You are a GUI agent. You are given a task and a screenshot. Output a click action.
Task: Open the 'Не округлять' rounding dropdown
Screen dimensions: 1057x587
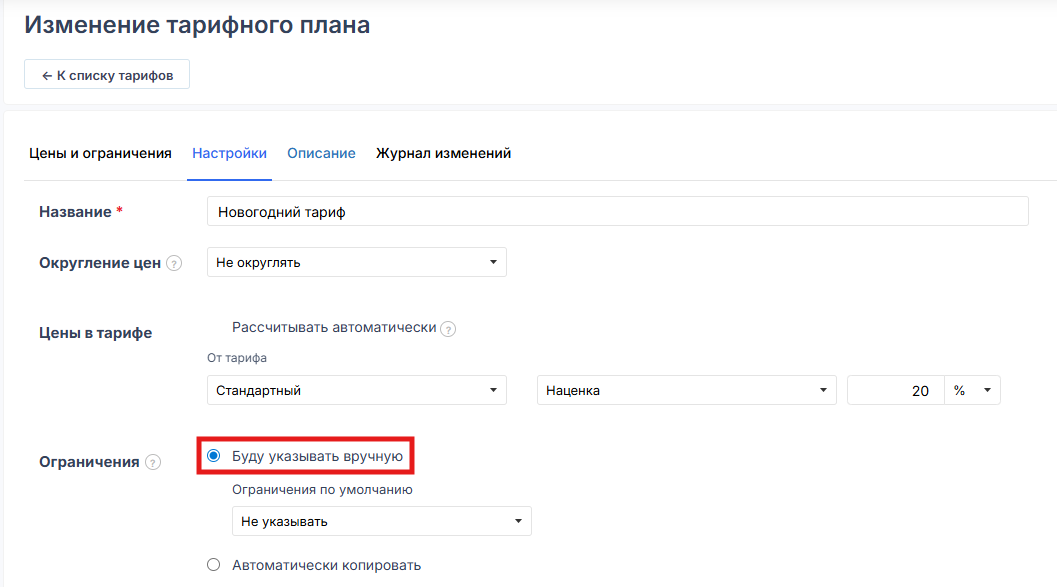coord(356,262)
